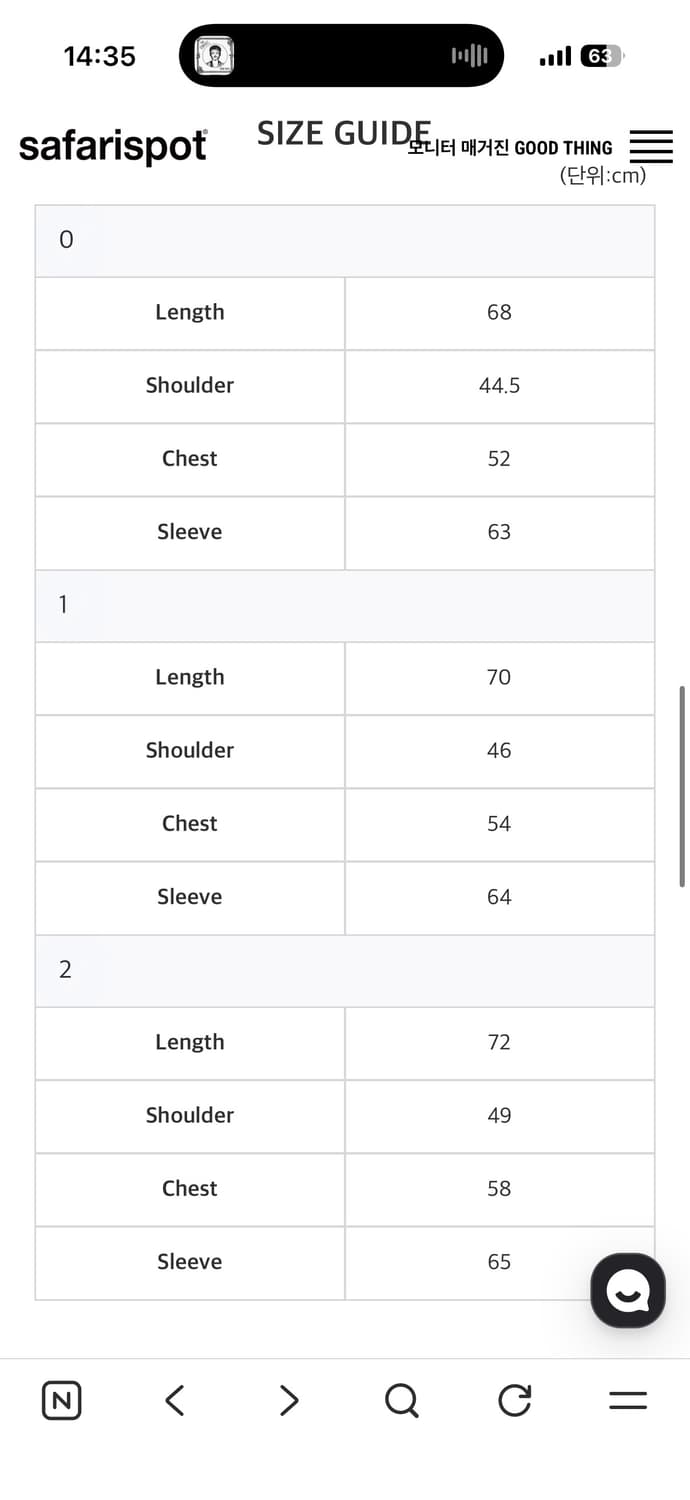This screenshot has width=690, height=1500.
Task: Select the size 2 header row
Action: tap(345, 970)
